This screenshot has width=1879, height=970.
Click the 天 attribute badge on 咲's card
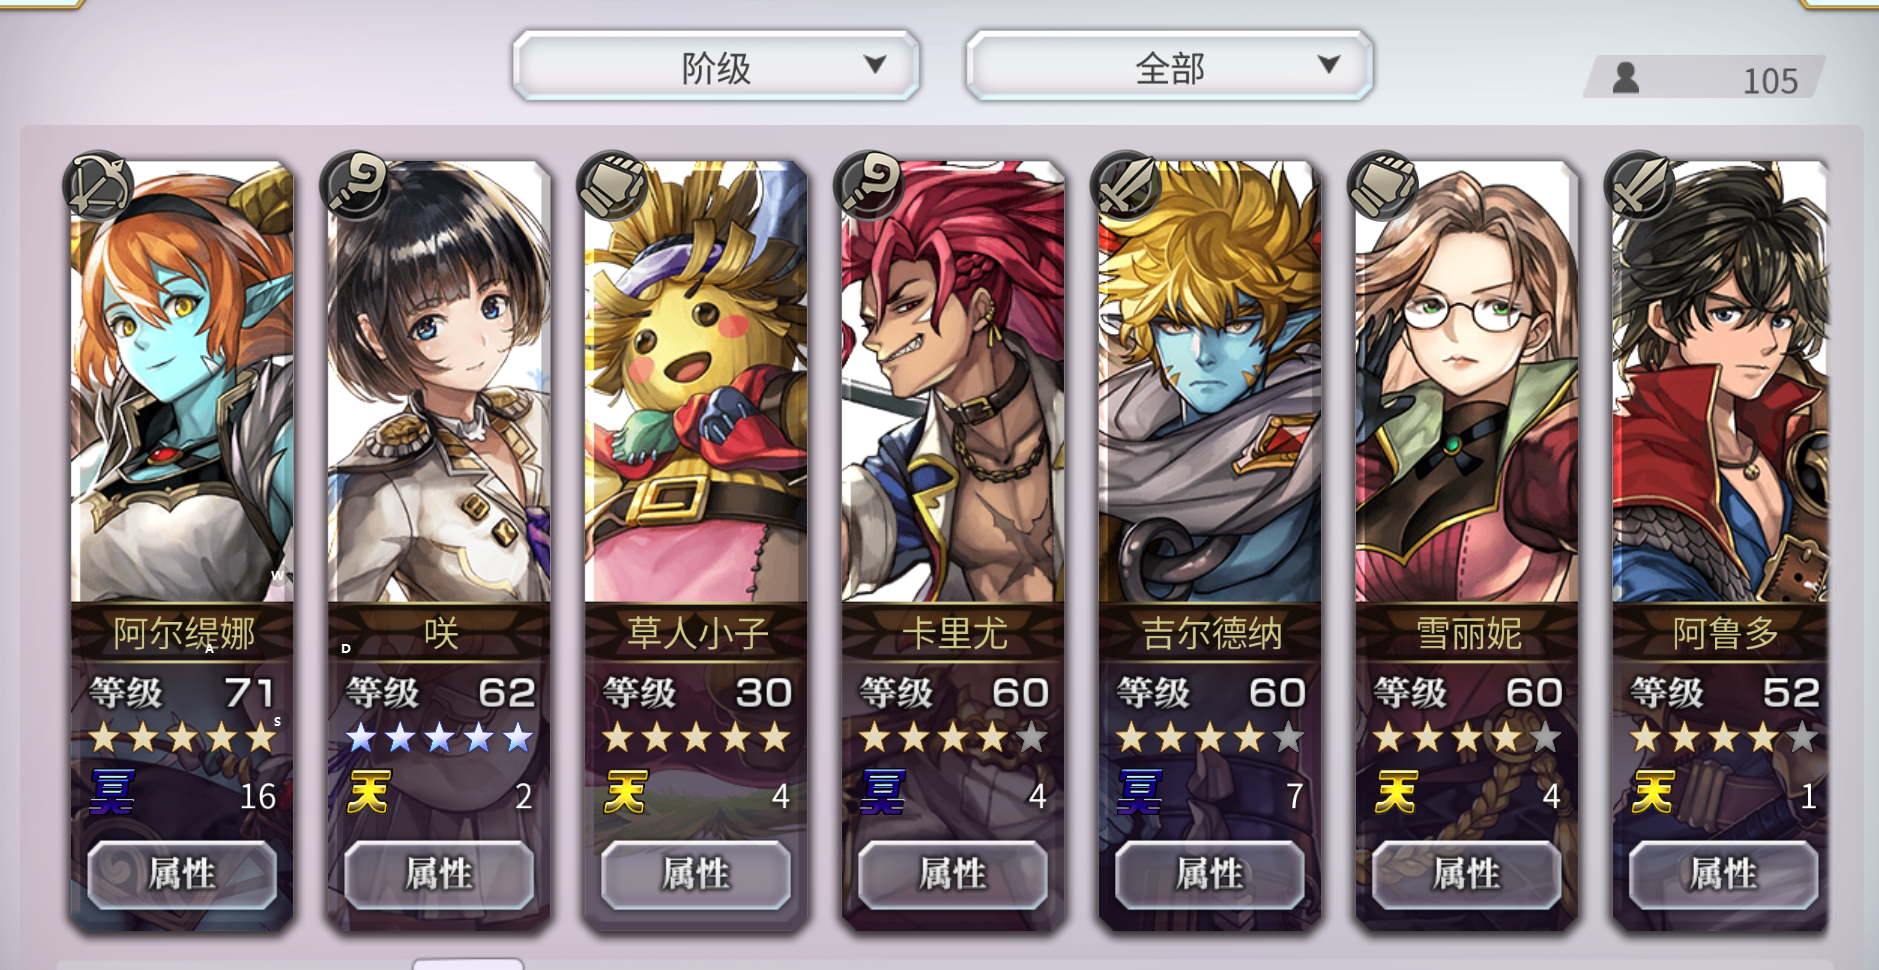(369, 793)
